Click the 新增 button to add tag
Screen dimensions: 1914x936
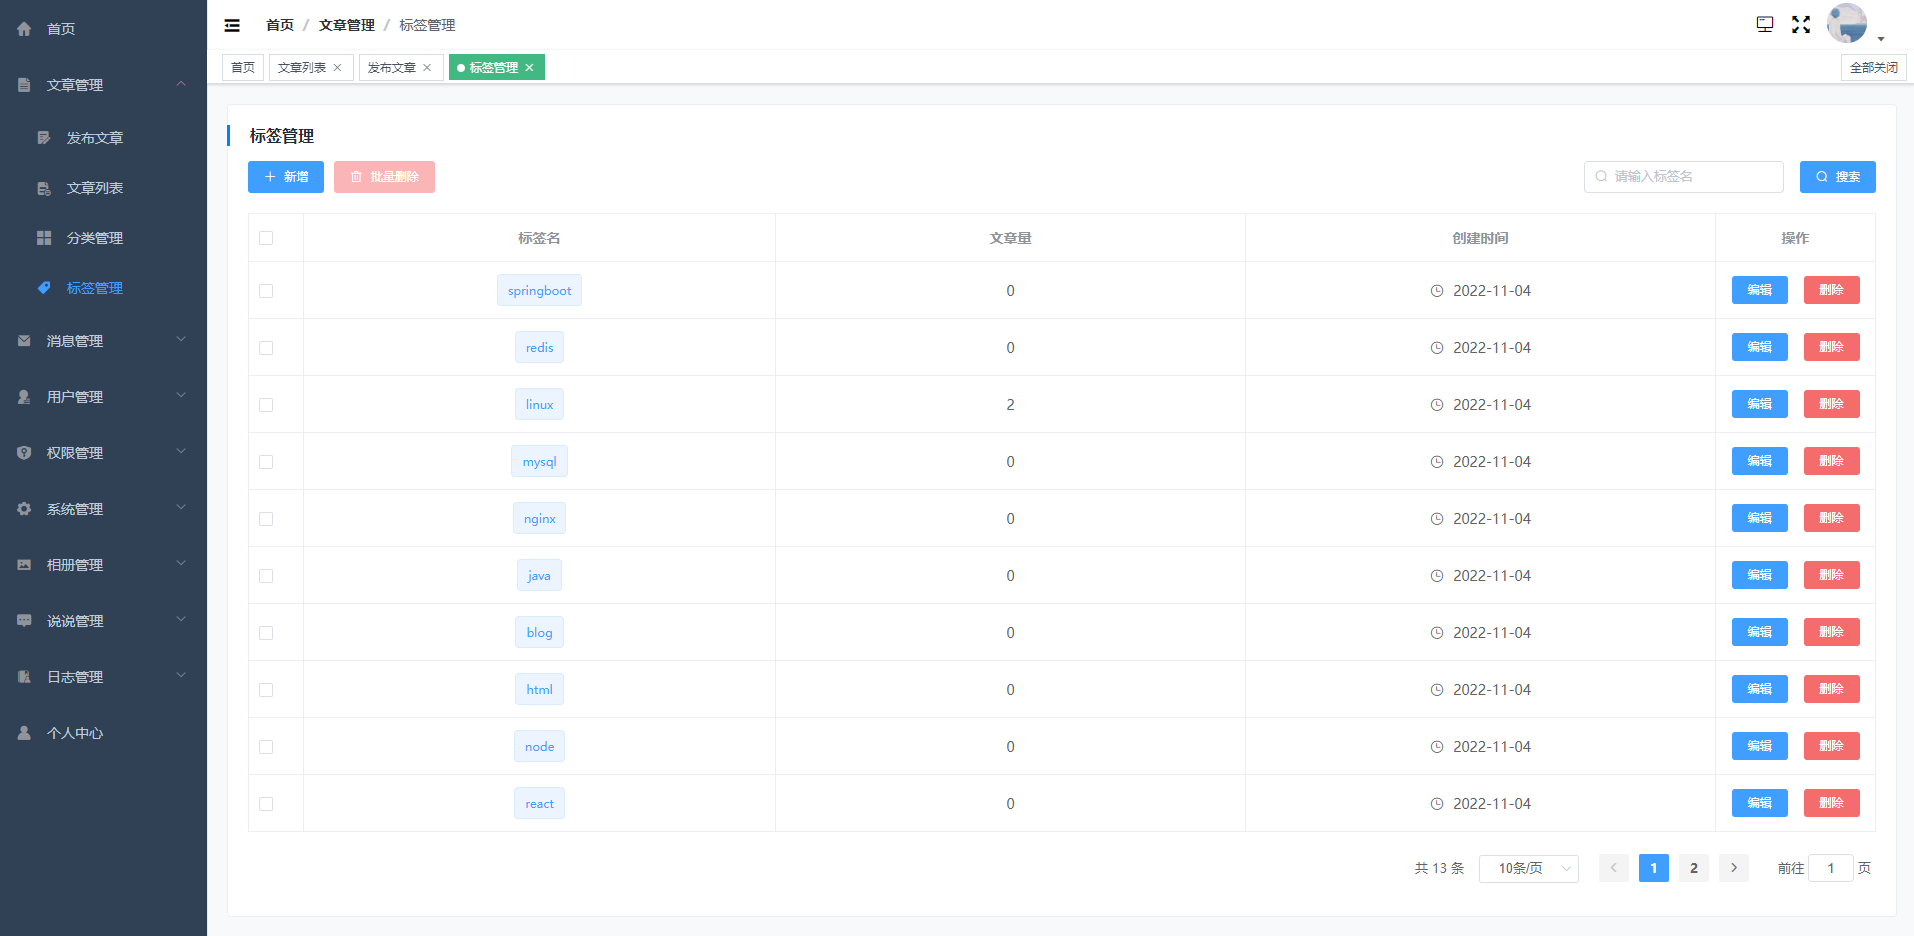pyautogui.click(x=286, y=177)
